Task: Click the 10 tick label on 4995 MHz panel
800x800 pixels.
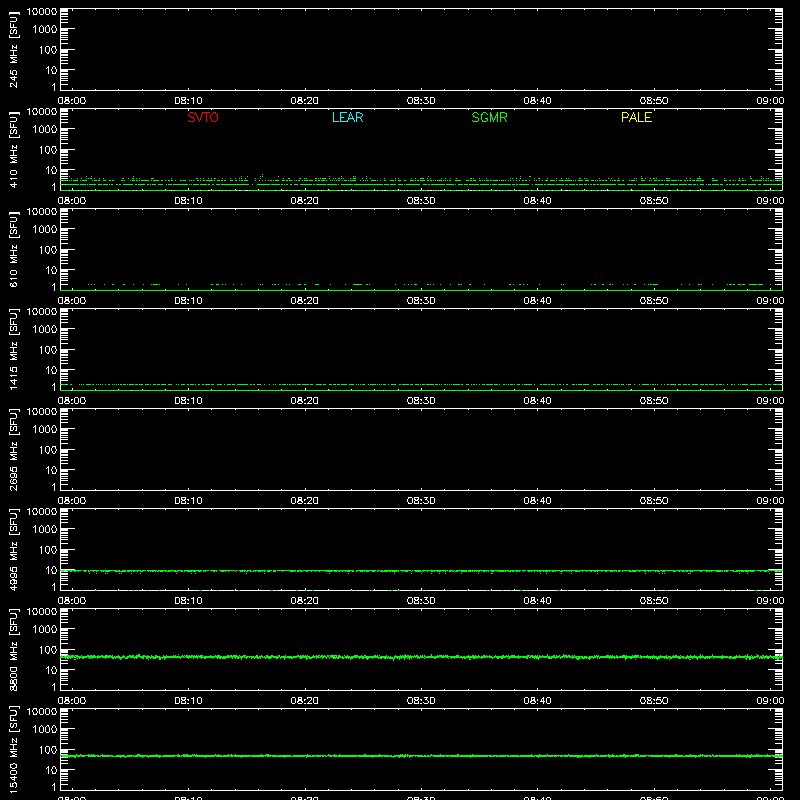Action: click(x=51, y=570)
